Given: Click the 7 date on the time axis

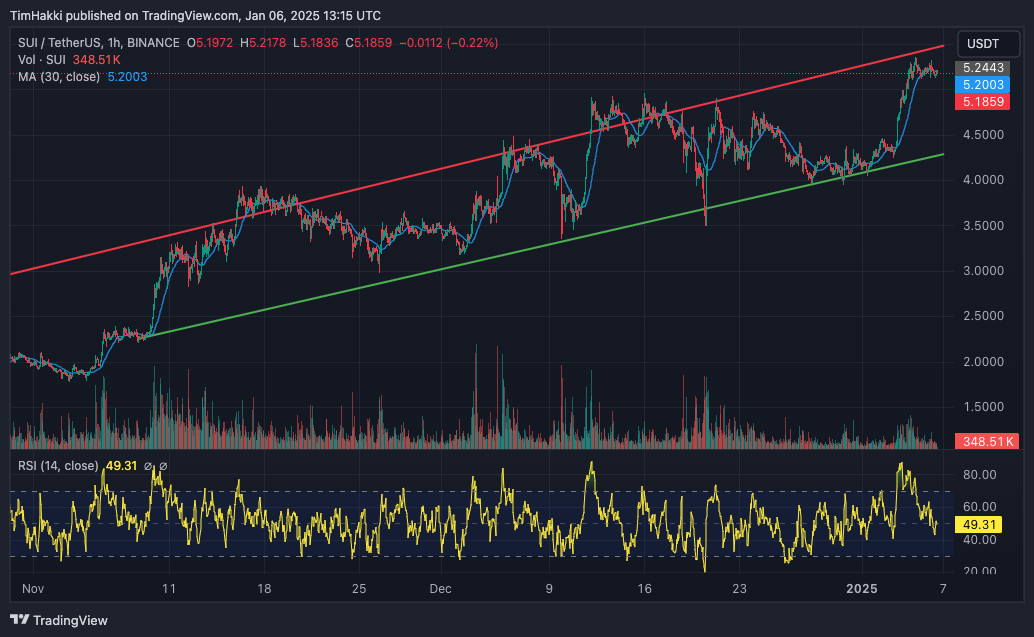Looking at the screenshot, I should [943, 588].
